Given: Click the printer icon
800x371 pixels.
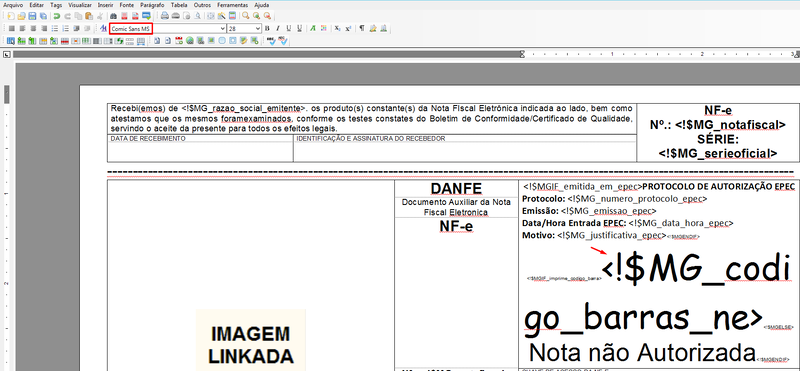Looking at the screenshot, I should (165, 16).
